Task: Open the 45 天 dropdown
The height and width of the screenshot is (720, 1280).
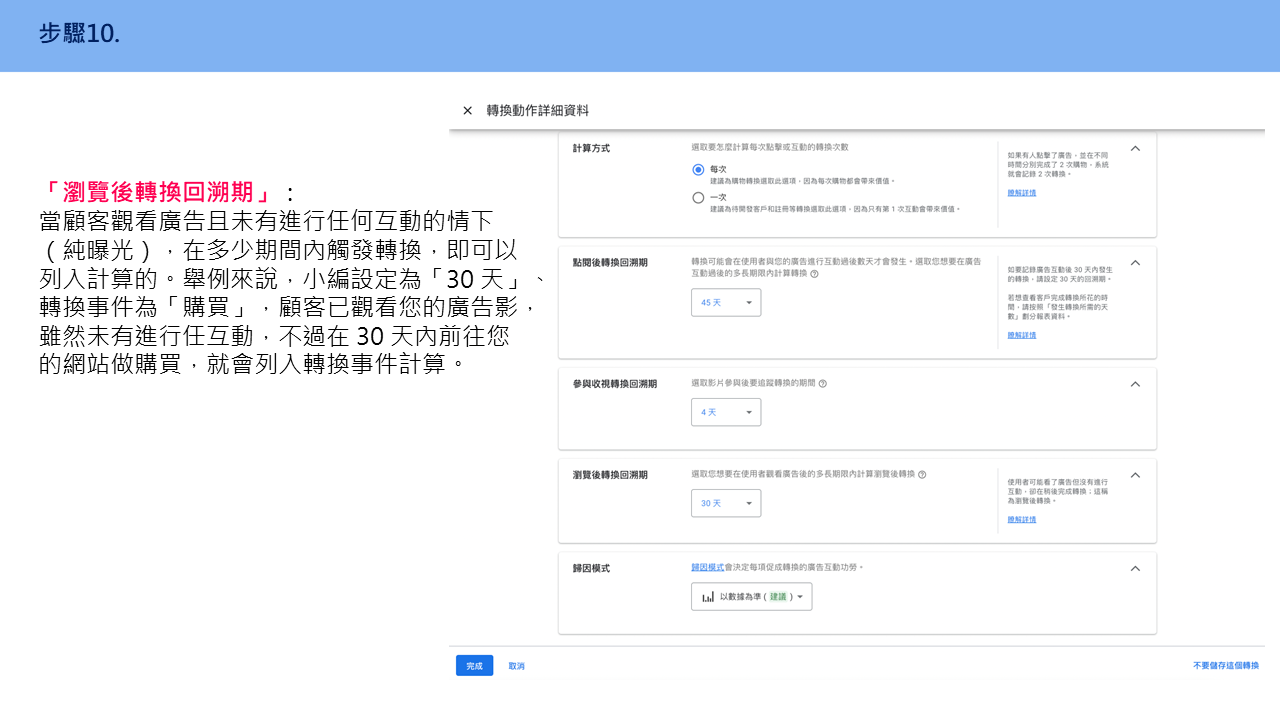Action: tap(726, 302)
